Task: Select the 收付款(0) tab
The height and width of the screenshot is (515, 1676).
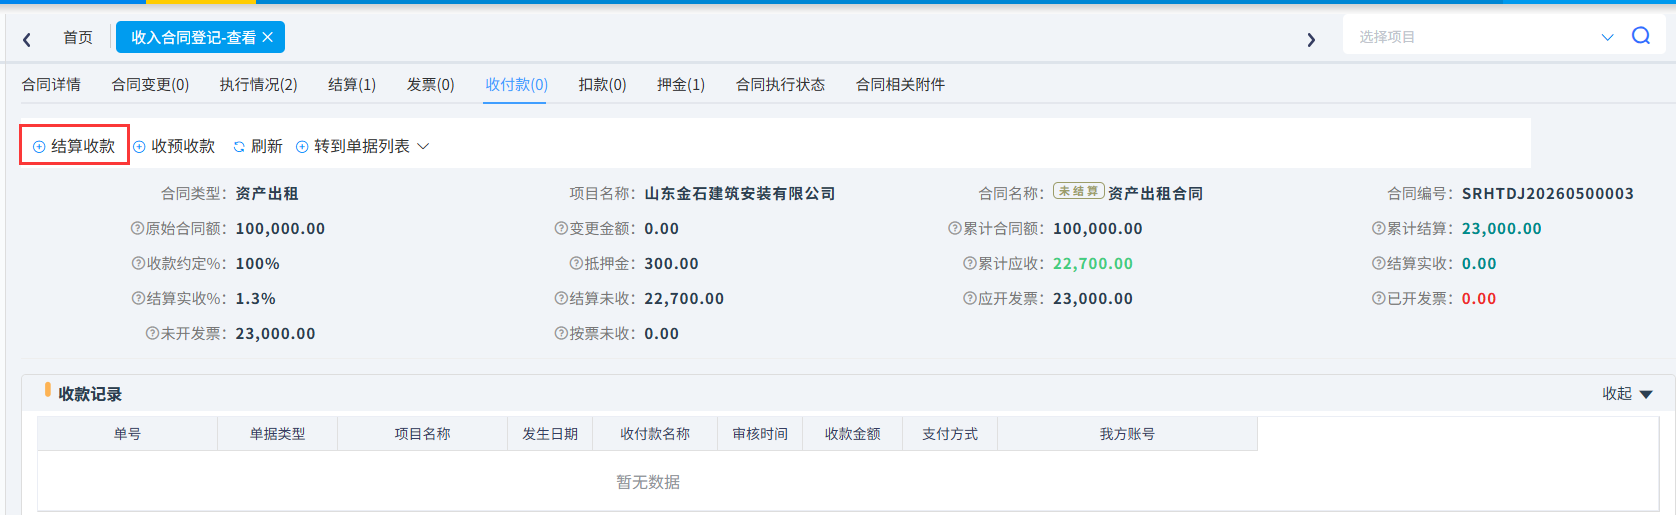Action: [516, 85]
